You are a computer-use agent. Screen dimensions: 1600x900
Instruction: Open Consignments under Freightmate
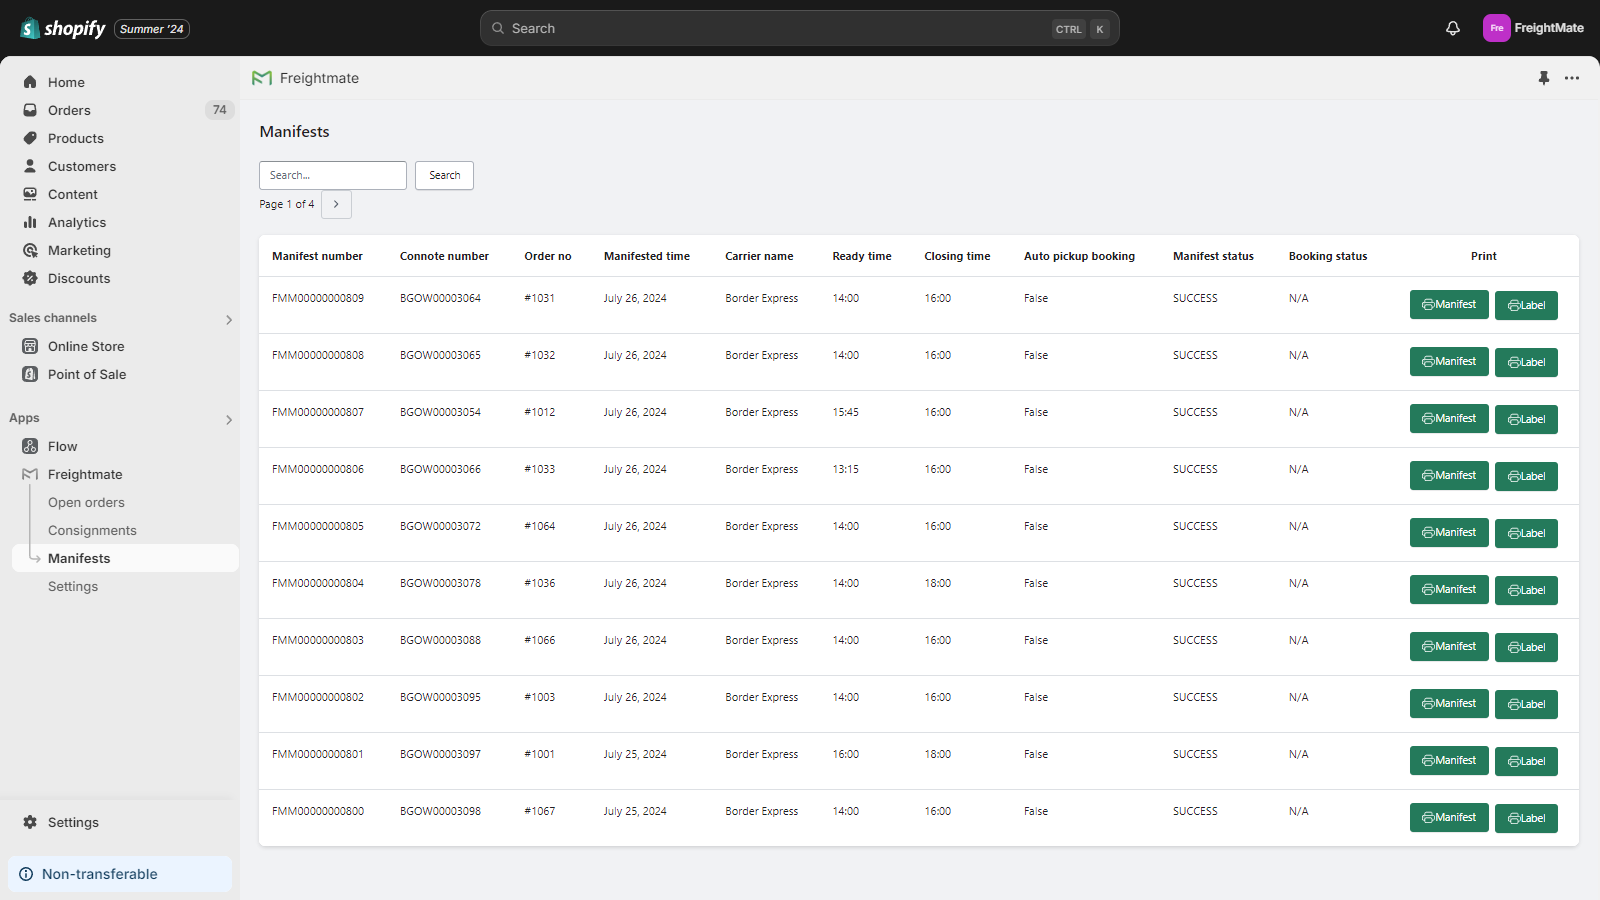click(x=92, y=530)
